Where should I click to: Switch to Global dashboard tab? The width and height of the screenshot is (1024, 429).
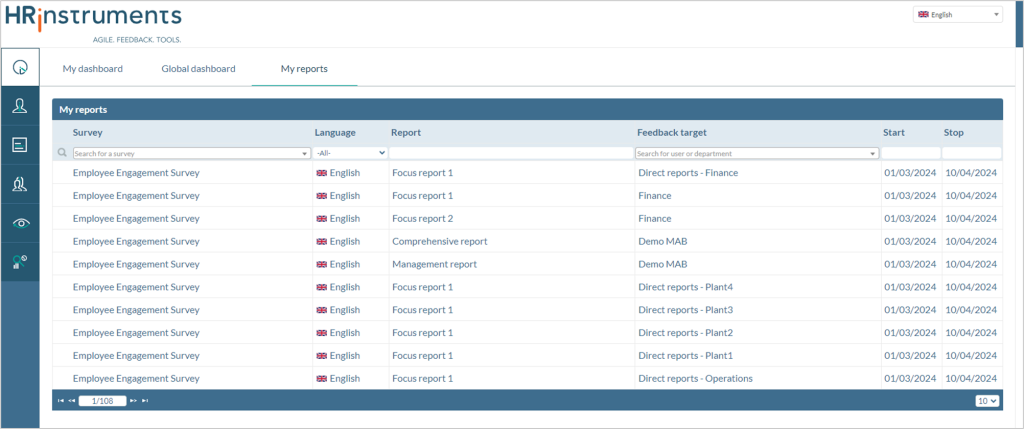tap(199, 69)
